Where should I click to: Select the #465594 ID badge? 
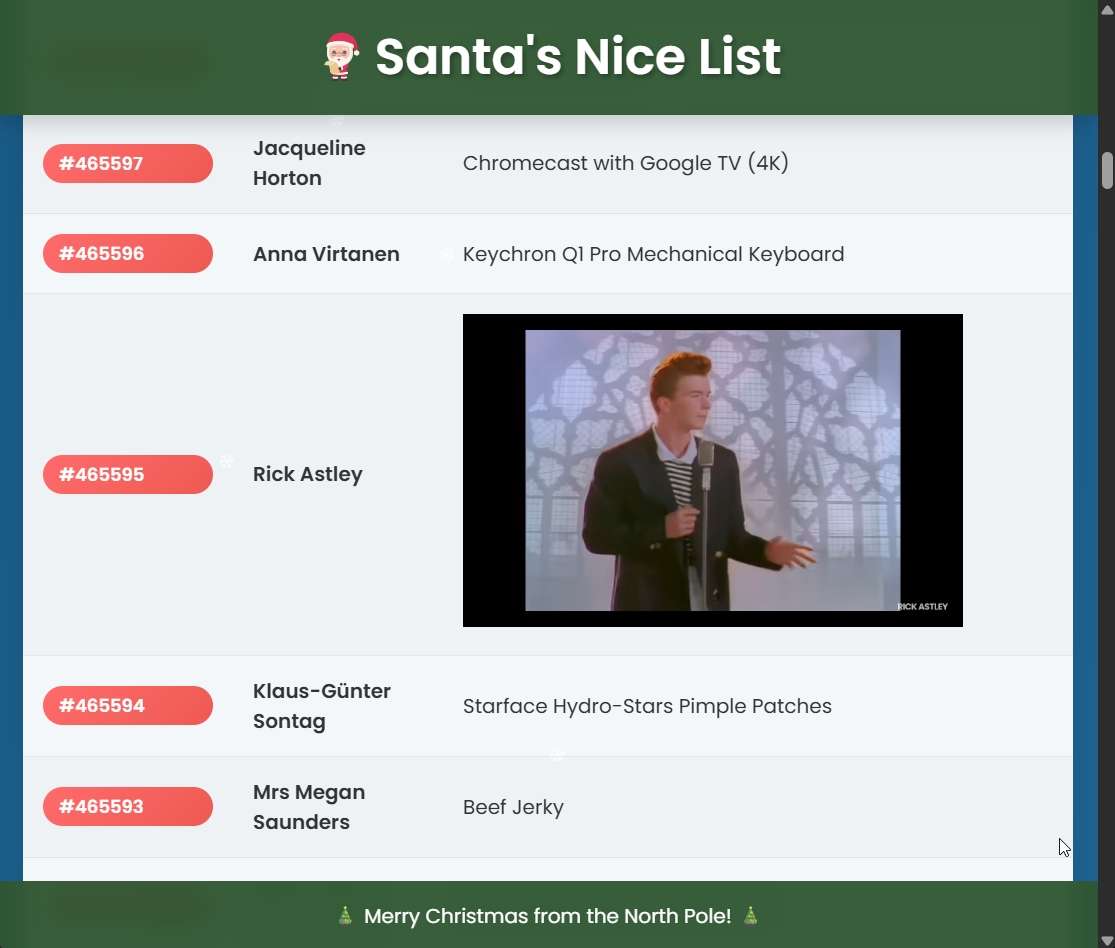click(x=128, y=706)
